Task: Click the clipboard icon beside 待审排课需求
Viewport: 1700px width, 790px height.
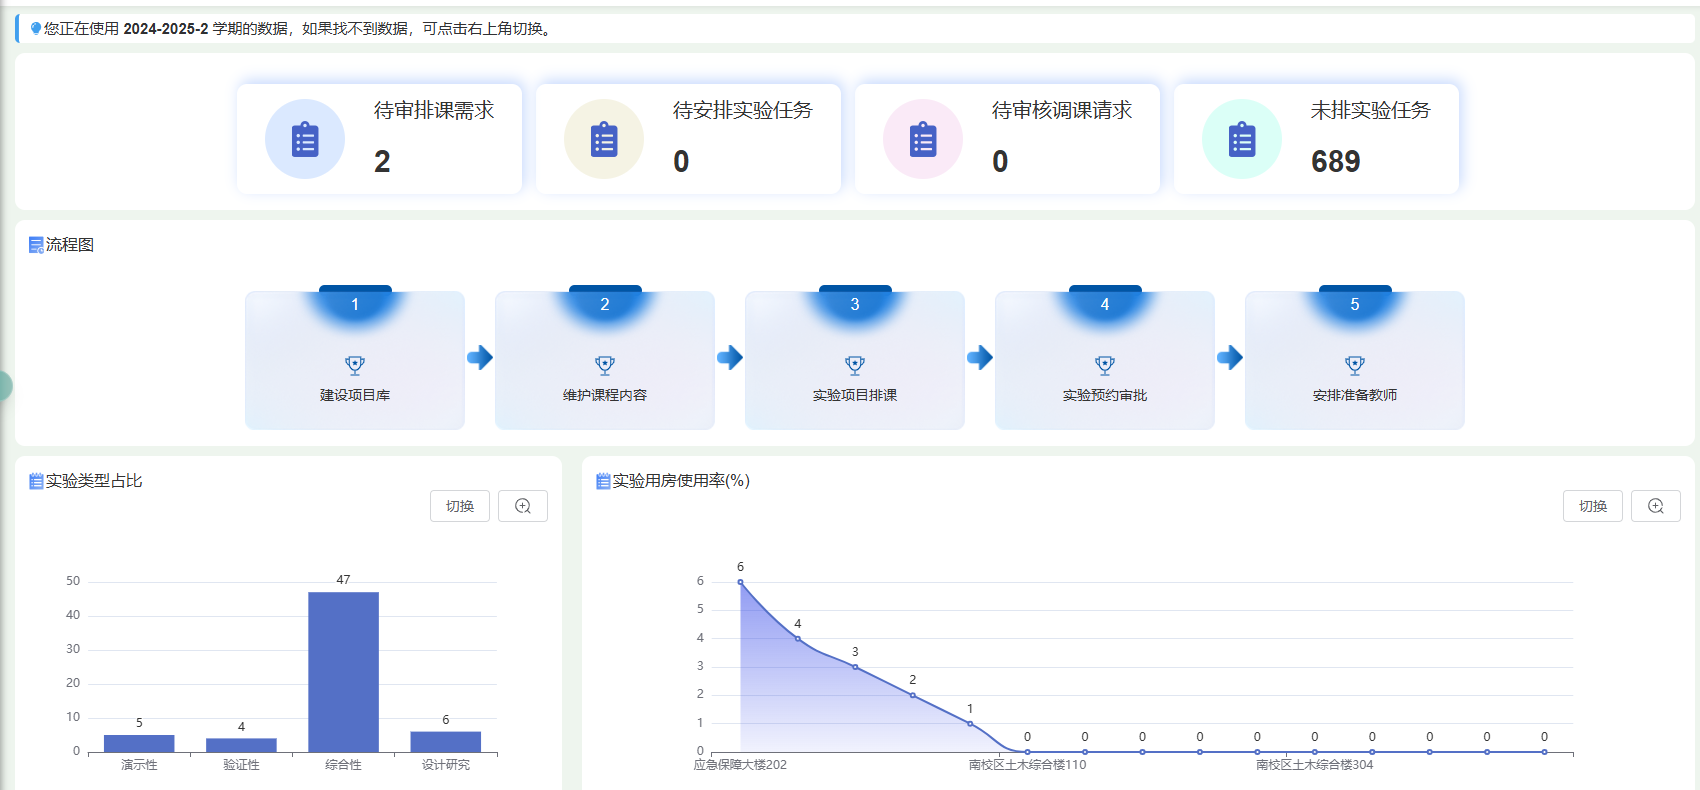Action: pos(305,140)
